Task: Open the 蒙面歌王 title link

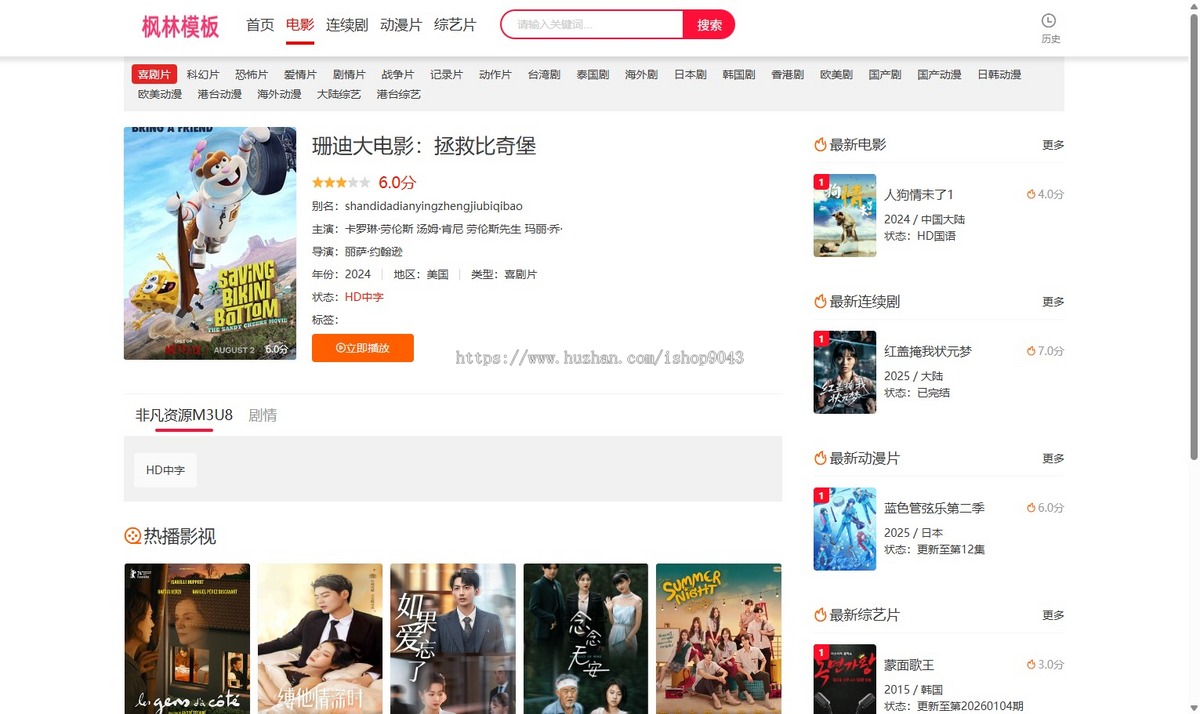Action: [x=909, y=665]
